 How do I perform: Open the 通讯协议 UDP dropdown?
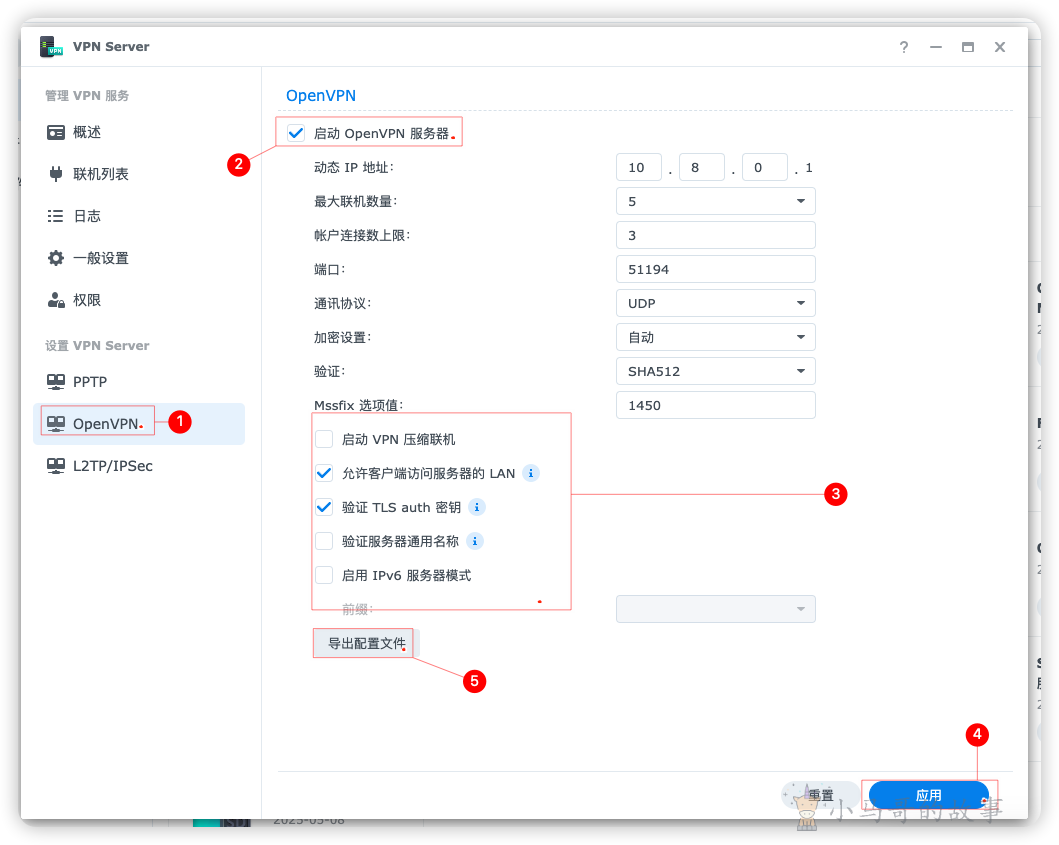[715, 303]
